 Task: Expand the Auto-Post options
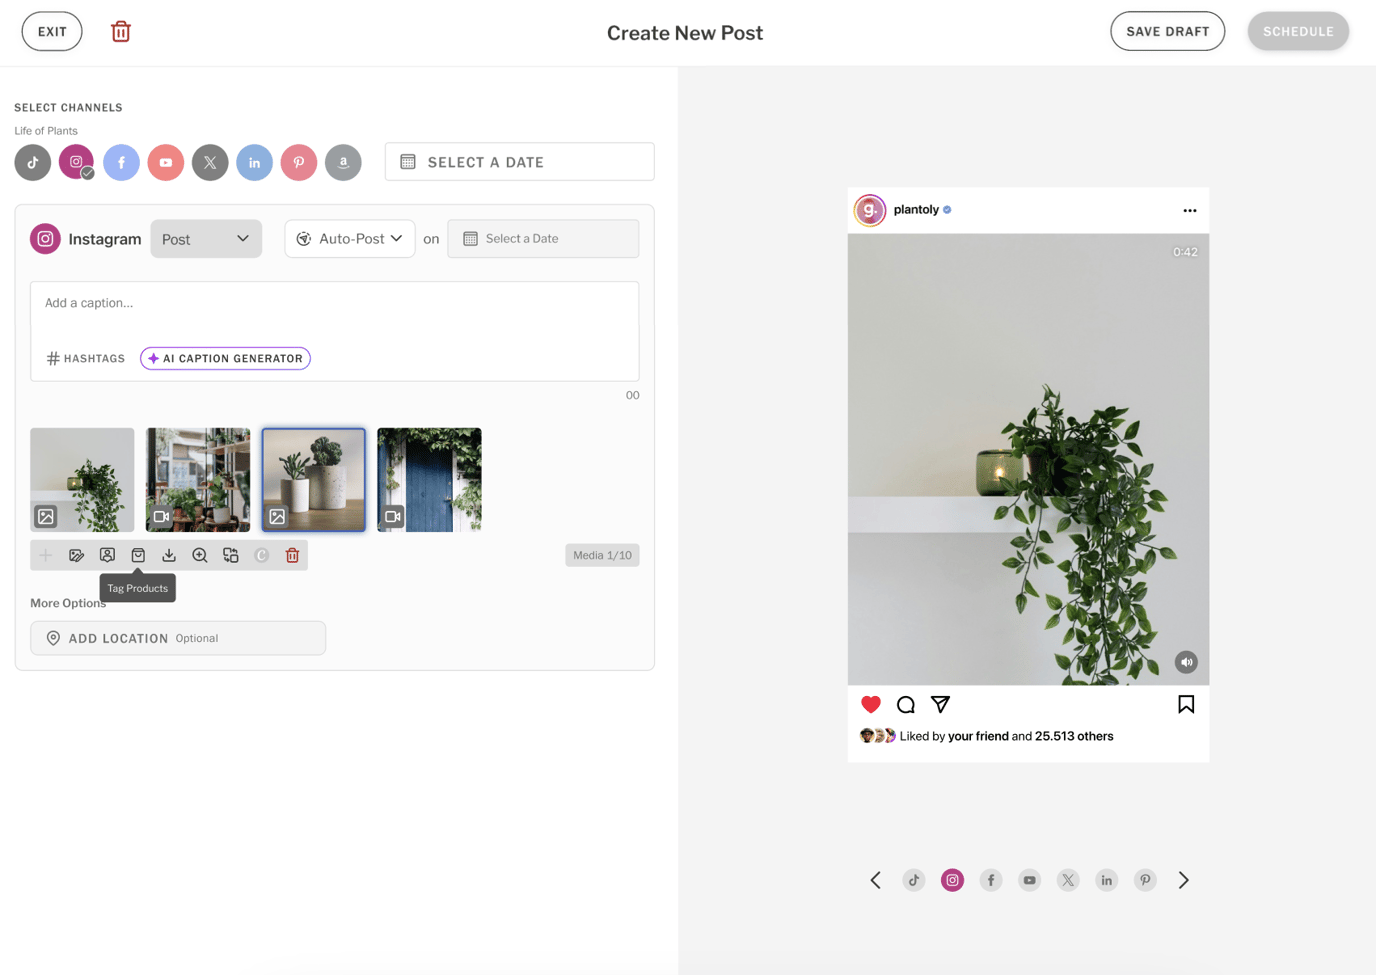(x=349, y=238)
